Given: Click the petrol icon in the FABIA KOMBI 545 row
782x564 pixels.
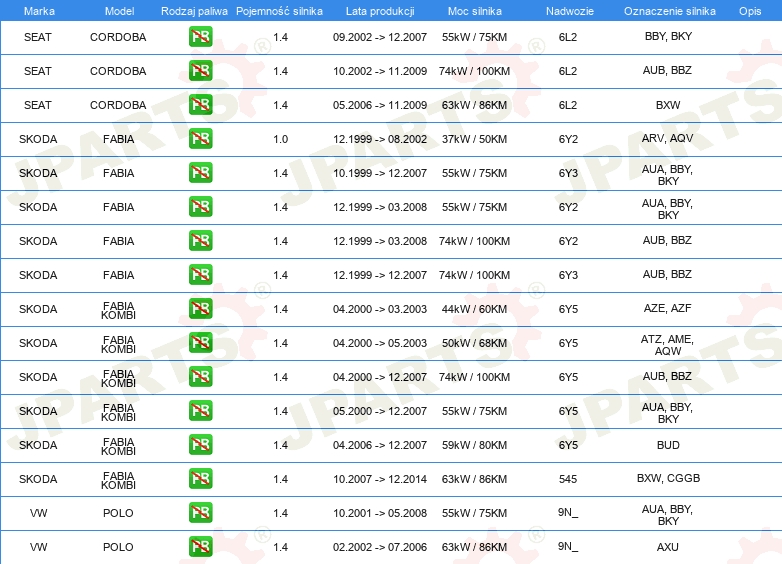Looking at the screenshot, I should [200, 479].
